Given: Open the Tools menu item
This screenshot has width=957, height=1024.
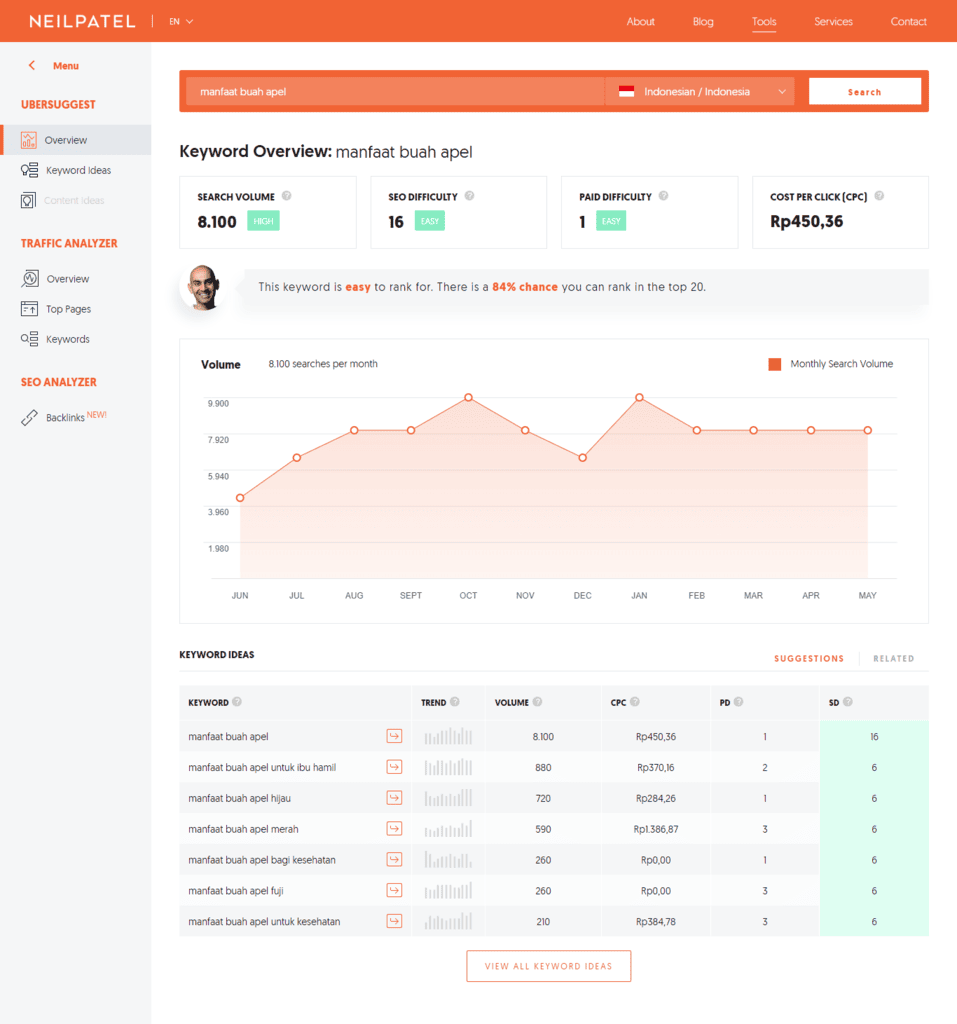Looking at the screenshot, I should [764, 22].
